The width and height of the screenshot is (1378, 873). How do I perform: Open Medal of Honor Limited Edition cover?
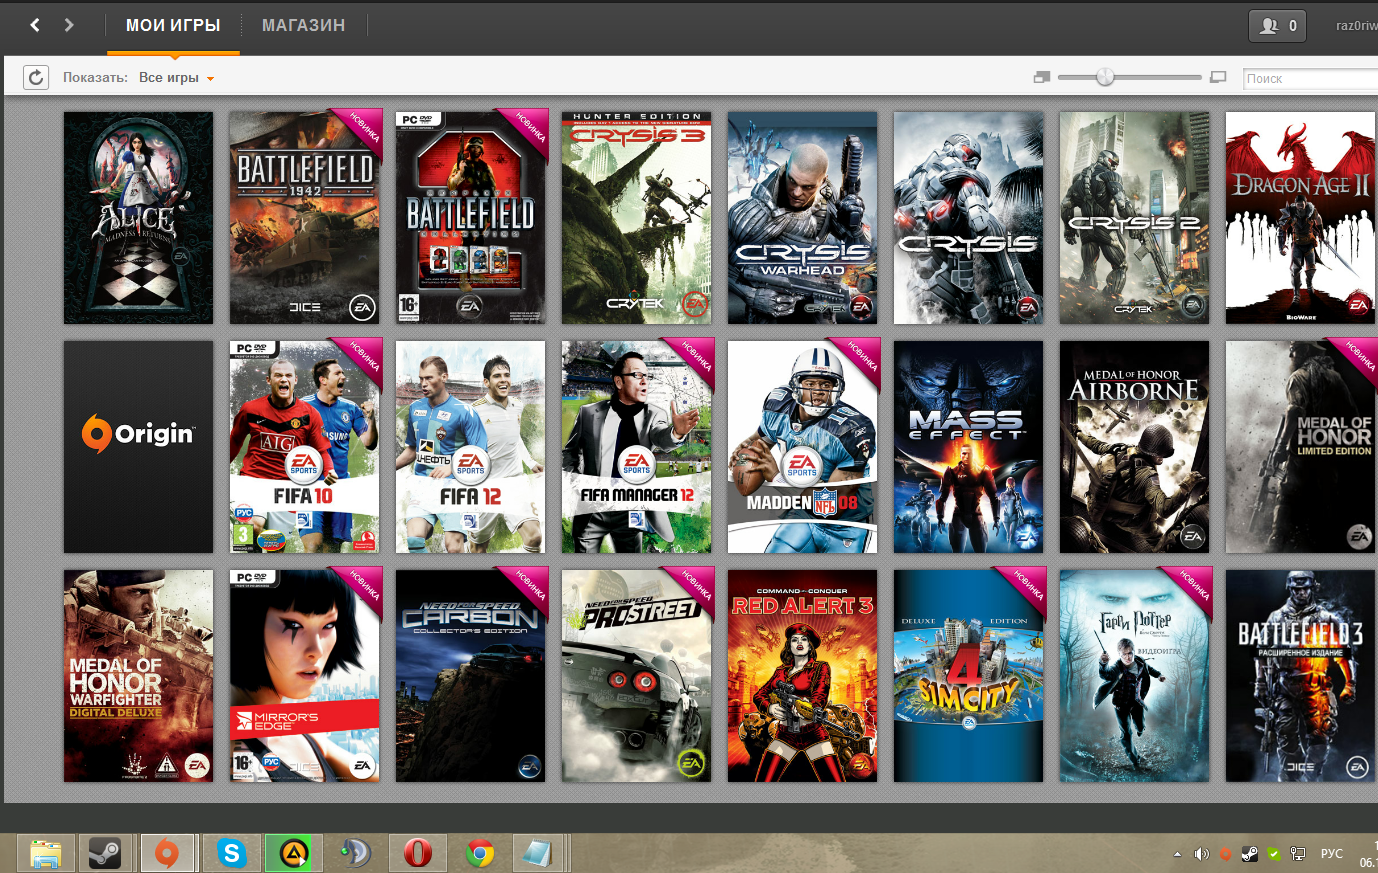pyautogui.click(x=1300, y=447)
